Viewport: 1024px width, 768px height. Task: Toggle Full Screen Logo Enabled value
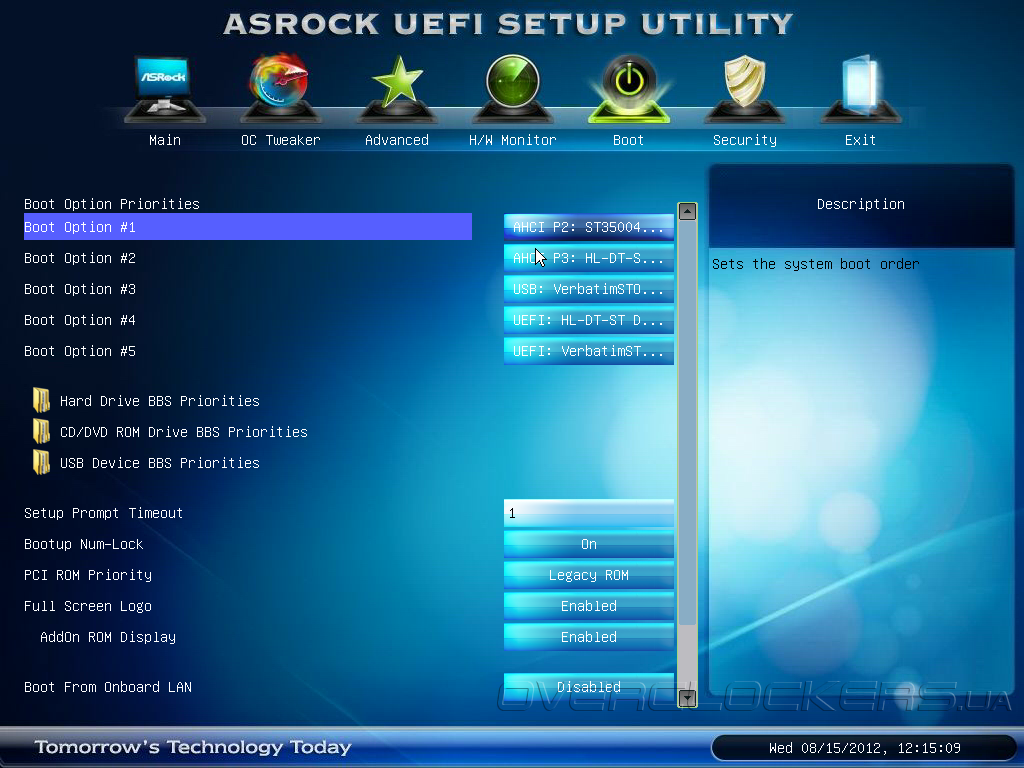[588, 606]
